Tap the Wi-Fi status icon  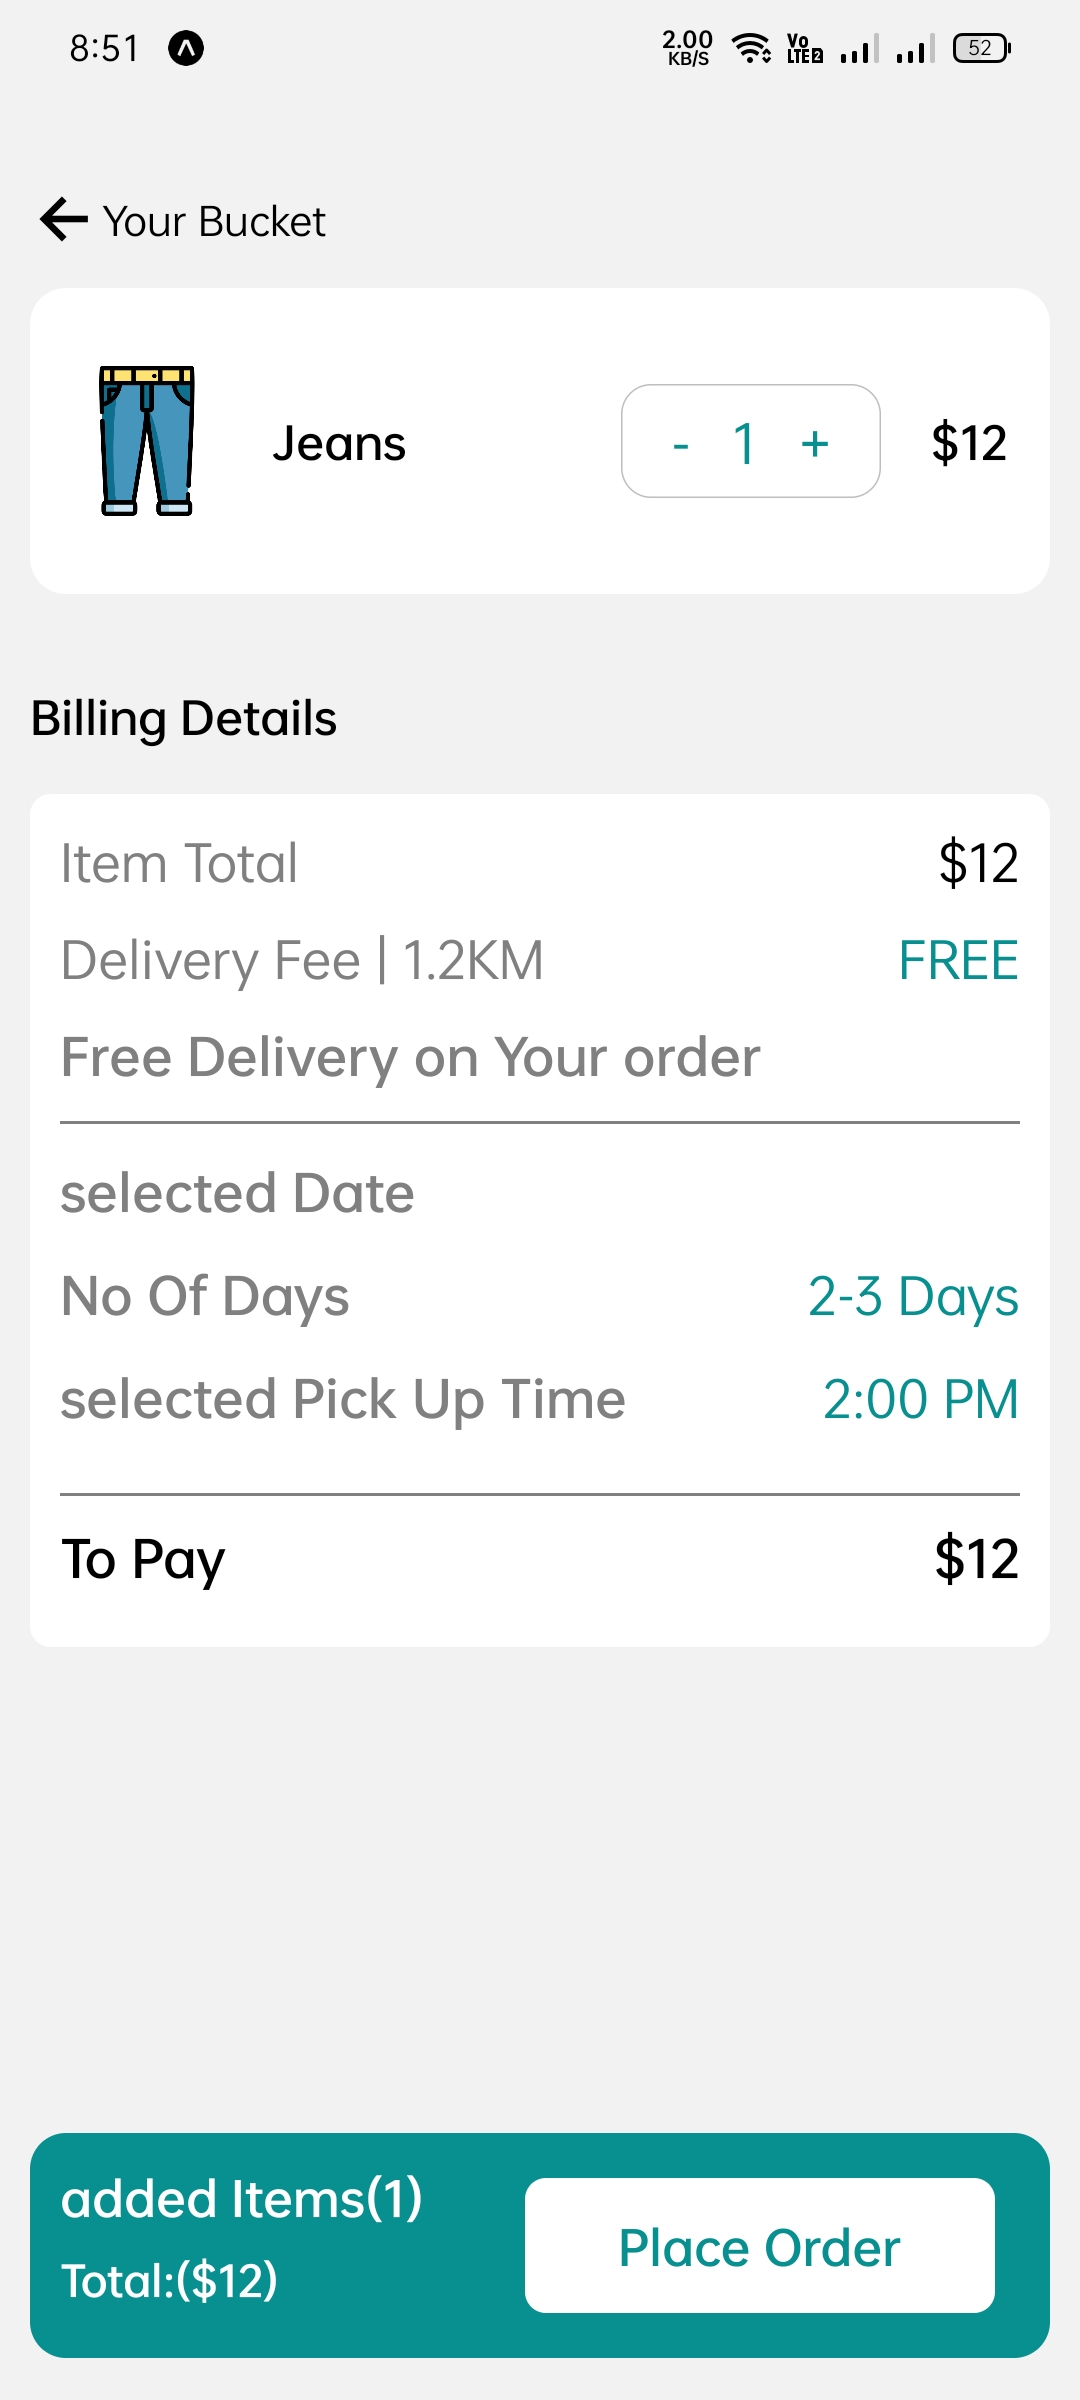coord(750,48)
